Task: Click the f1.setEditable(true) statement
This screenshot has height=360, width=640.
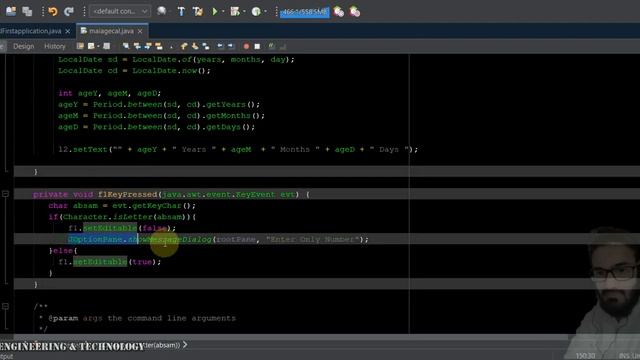Action: click(110, 262)
